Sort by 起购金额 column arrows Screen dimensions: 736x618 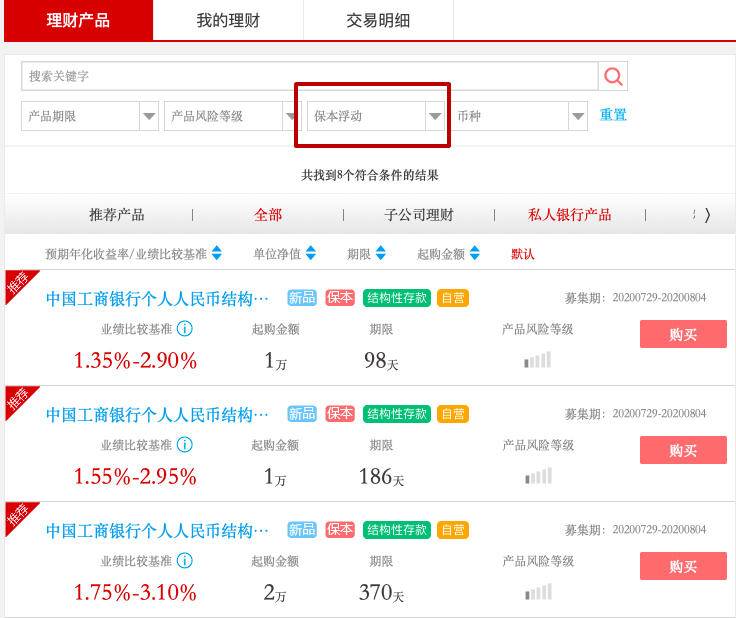[x=475, y=253]
